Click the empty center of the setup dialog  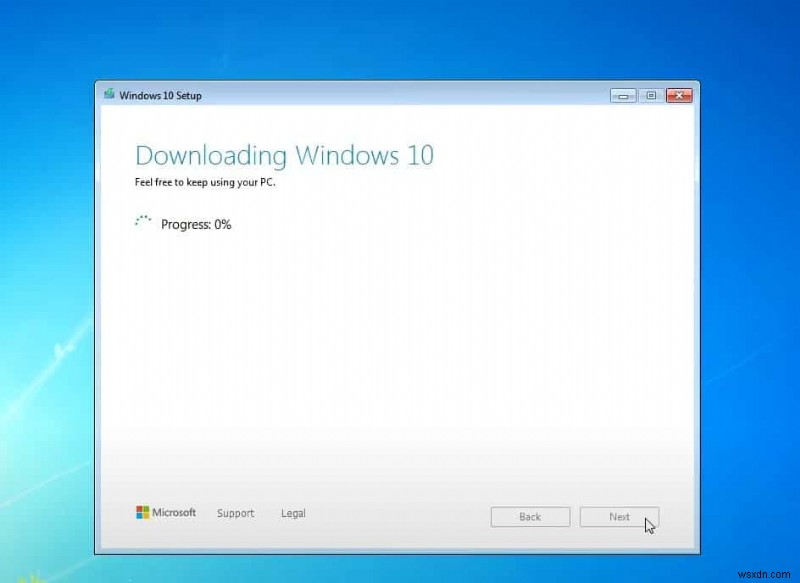pos(400,350)
